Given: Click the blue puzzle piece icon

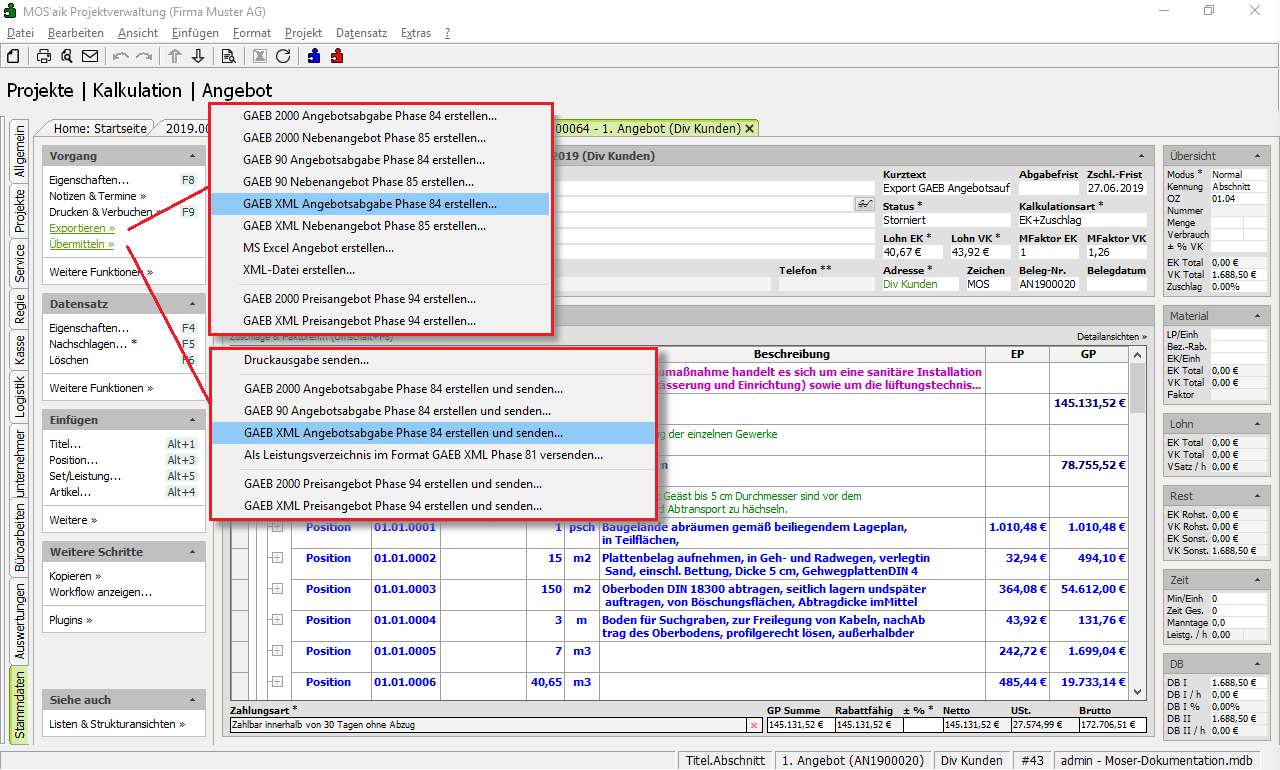Looking at the screenshot, I should (314, 56).
